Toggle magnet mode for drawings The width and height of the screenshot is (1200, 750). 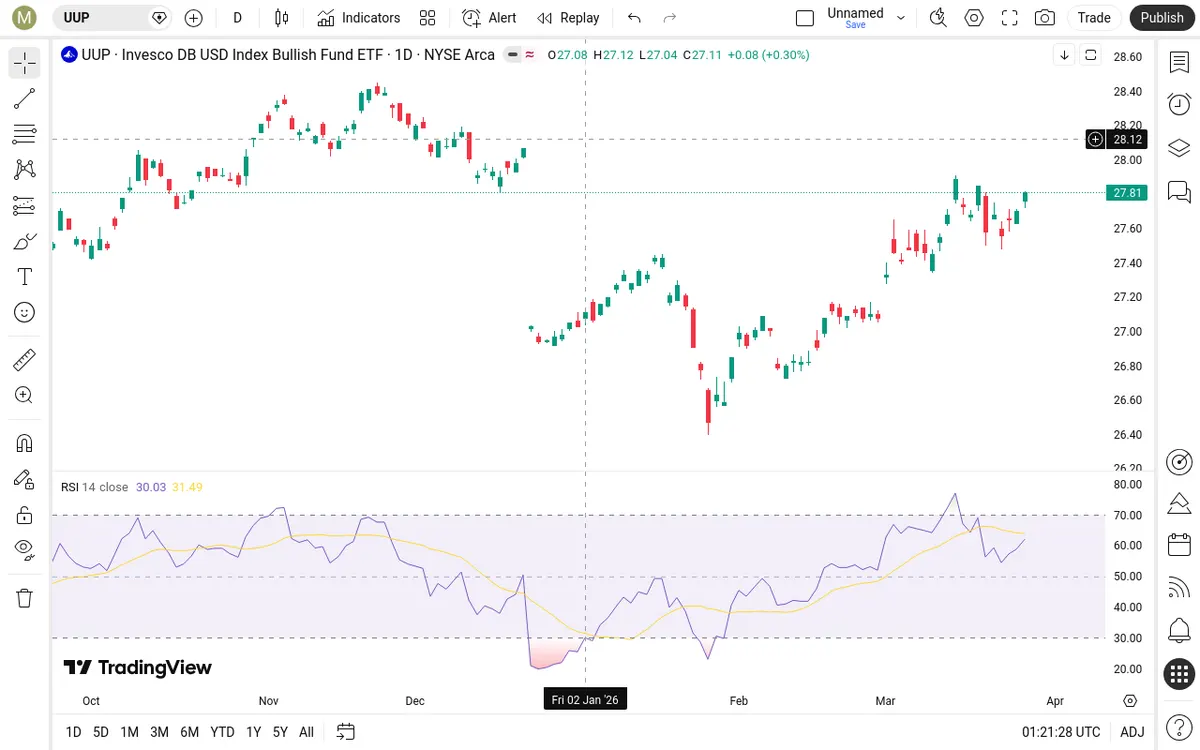click(x=25, y=443)
